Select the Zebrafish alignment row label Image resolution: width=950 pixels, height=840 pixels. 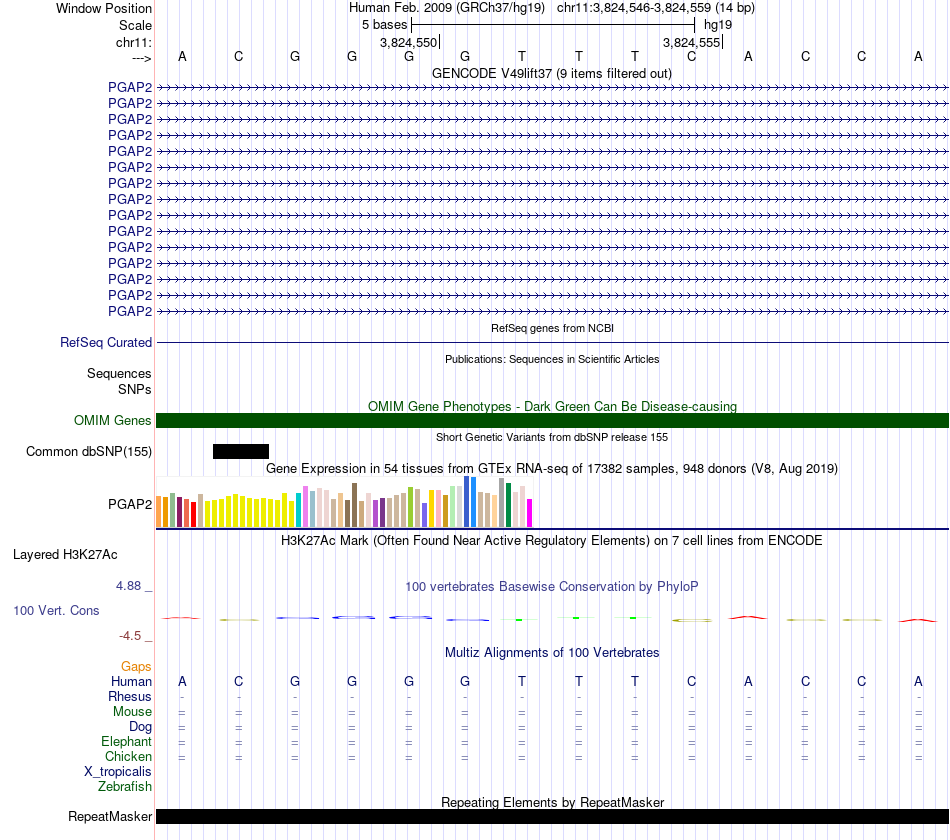125,786
